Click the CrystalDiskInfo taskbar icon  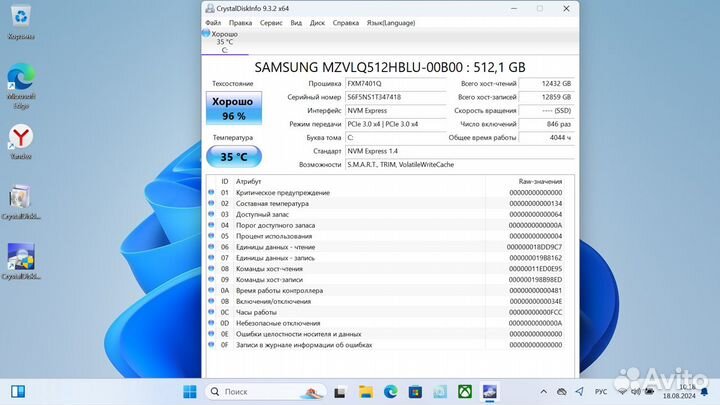[489, 392]
